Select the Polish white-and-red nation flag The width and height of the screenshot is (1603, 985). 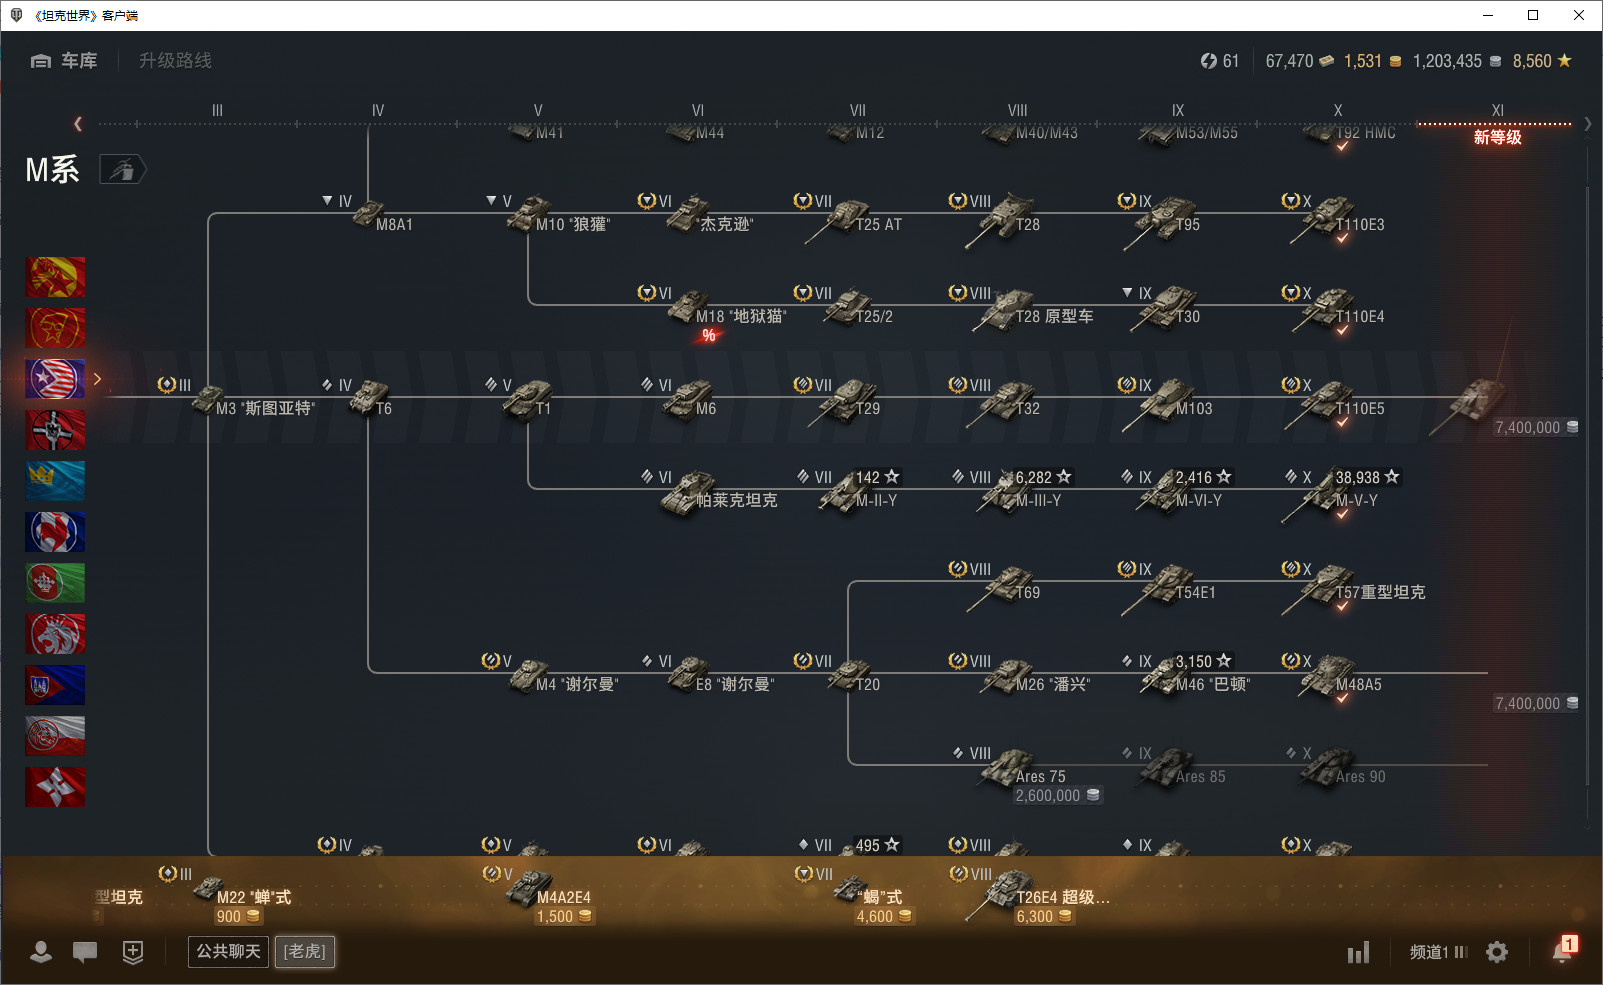55,736
